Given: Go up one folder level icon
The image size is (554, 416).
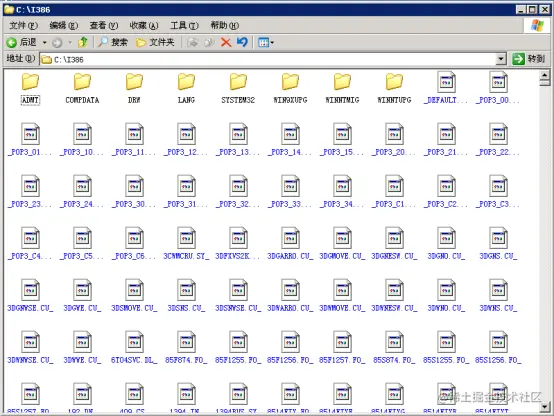Looking at the screenshot, I should 83,42.
